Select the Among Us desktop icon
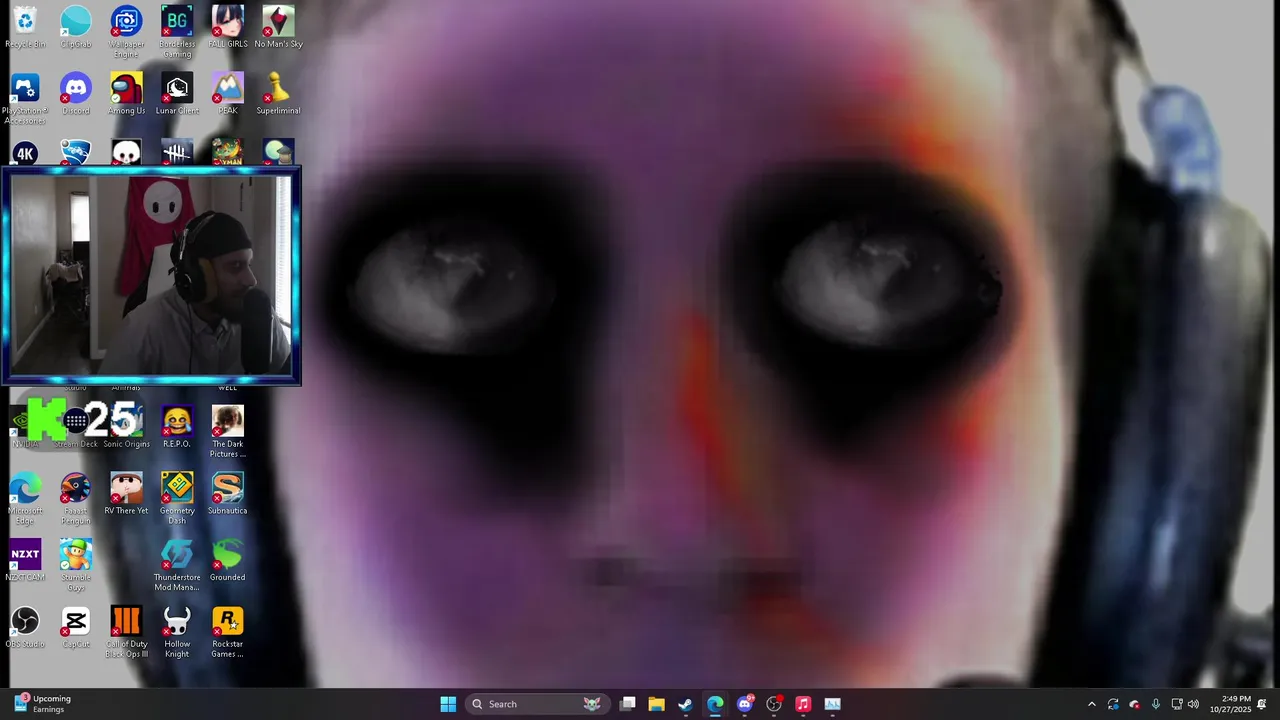 (126, 94)
